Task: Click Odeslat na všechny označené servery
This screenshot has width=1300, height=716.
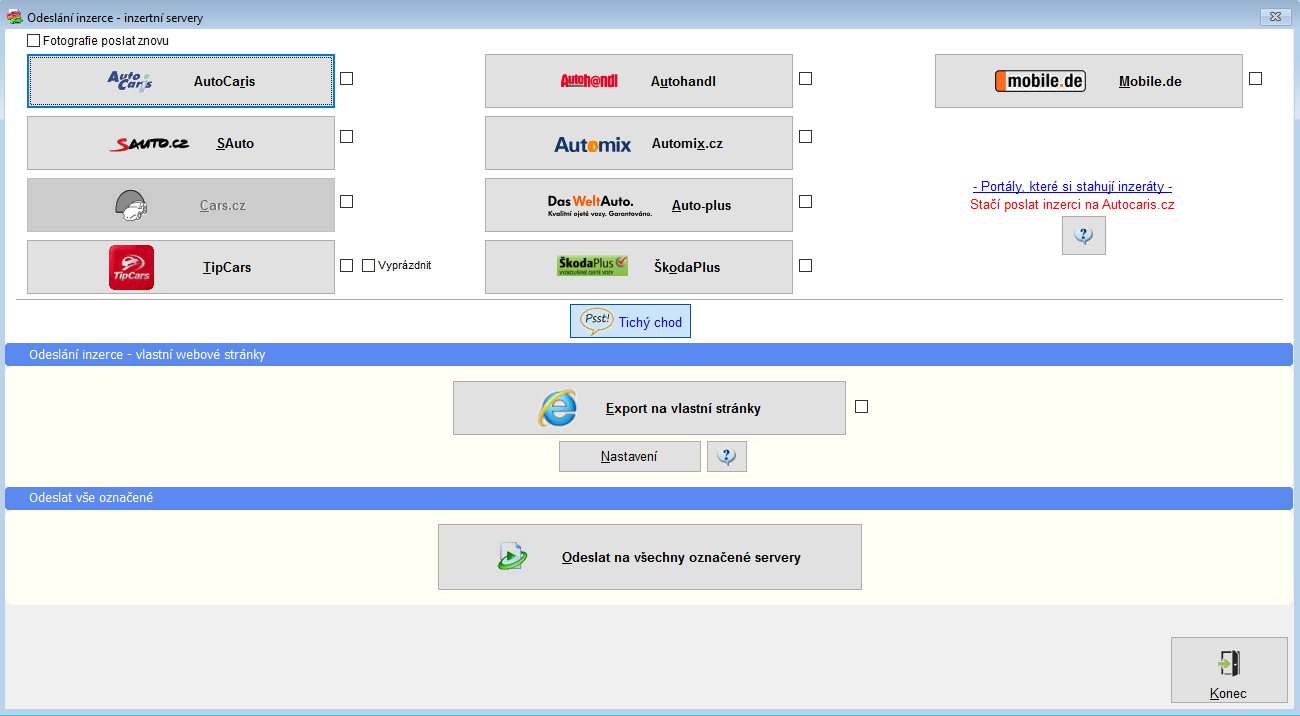Action: coord(649,557)
